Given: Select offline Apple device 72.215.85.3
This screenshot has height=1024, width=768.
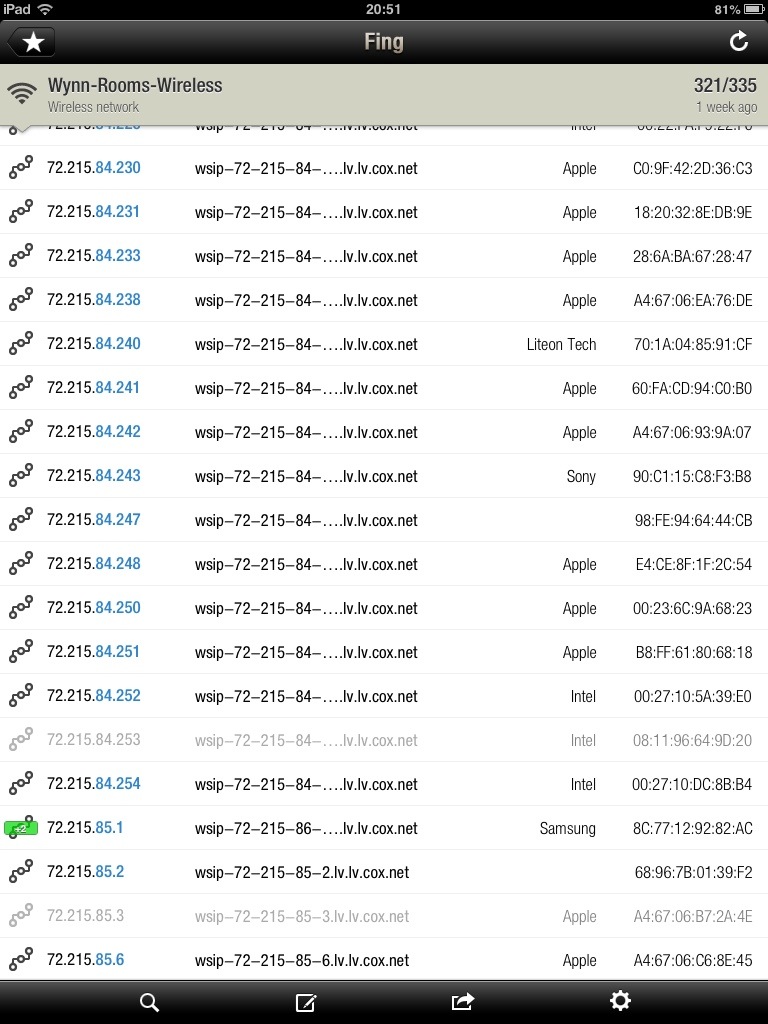Looking at the screenshot, I should pyautogui.click(x=384, y=916).
